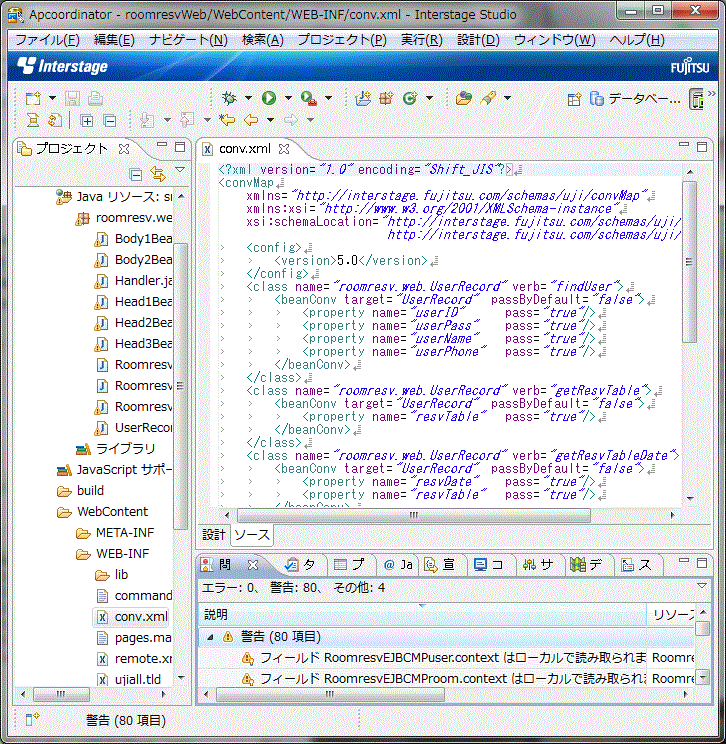
Task: Close the Problems view tab
Action: pos(253,565)
